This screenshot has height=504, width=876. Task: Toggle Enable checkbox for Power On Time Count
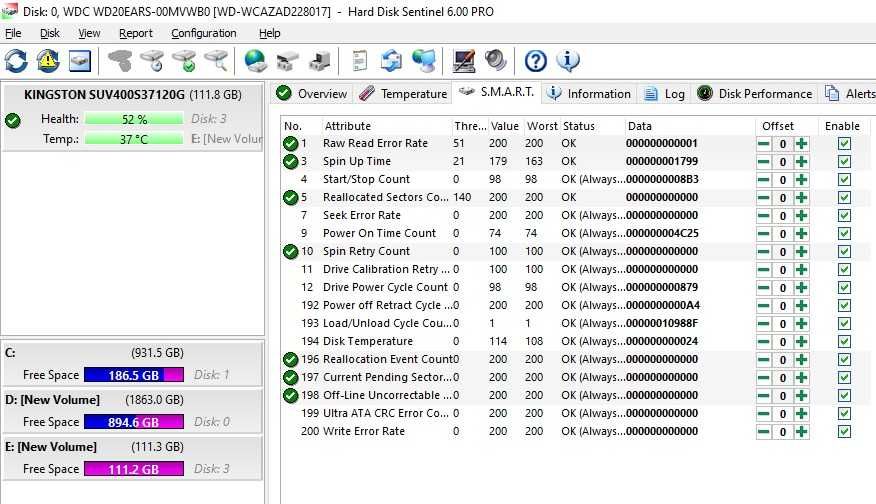(844, 234)
